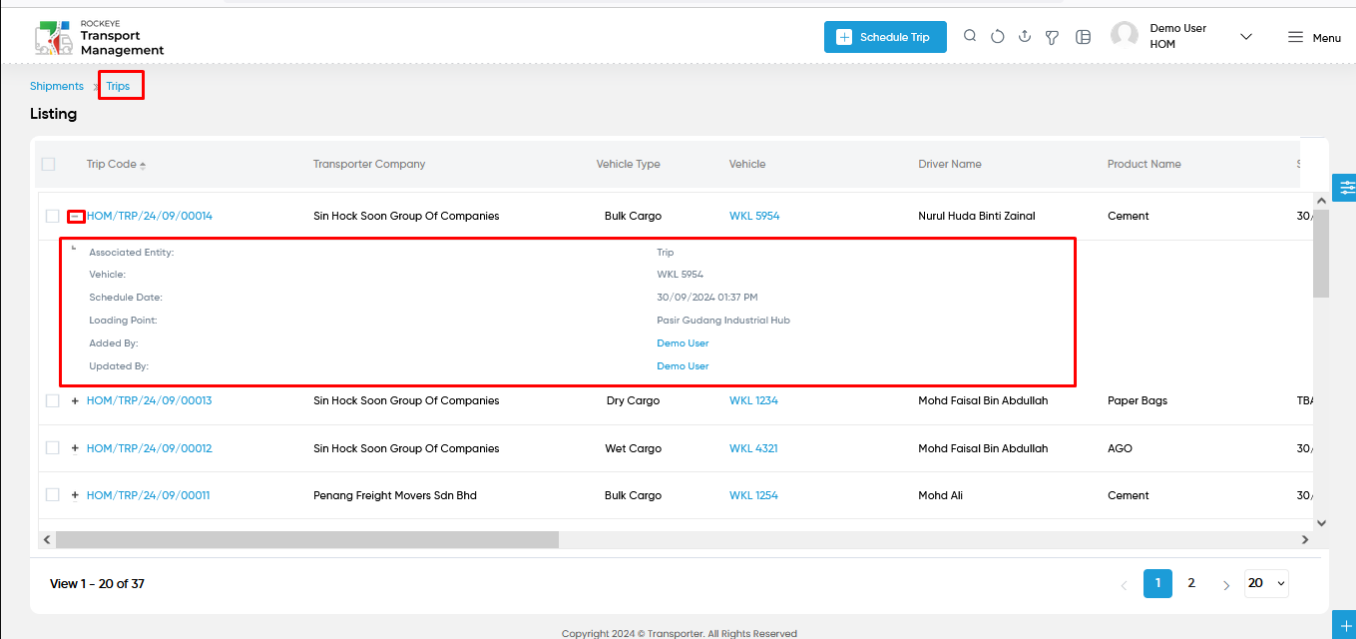Click the column layout icon in header

click(x=1083, y=37)
